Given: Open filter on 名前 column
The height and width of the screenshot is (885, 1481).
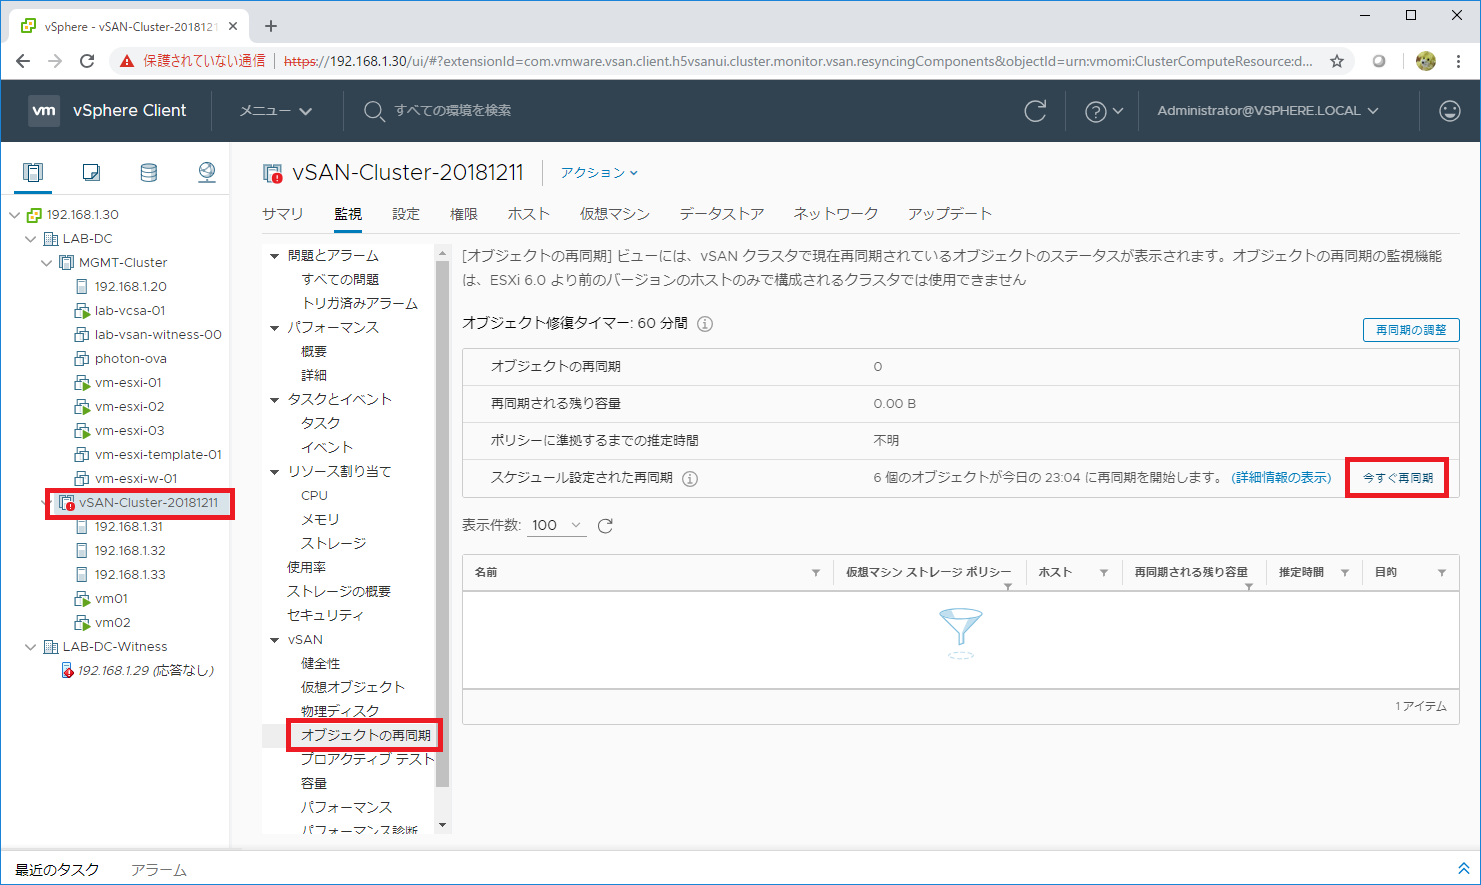Looking at the screenshot, I should 816,573.
